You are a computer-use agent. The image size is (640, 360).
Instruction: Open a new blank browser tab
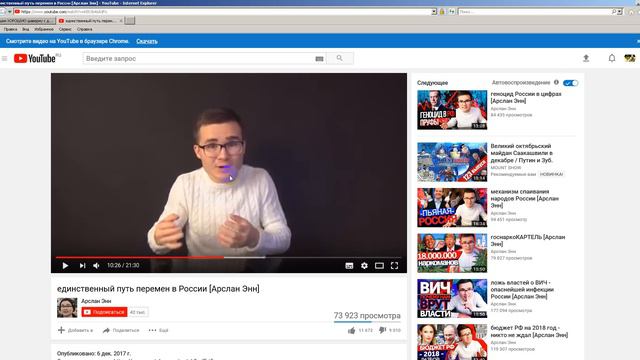(130, 20)
